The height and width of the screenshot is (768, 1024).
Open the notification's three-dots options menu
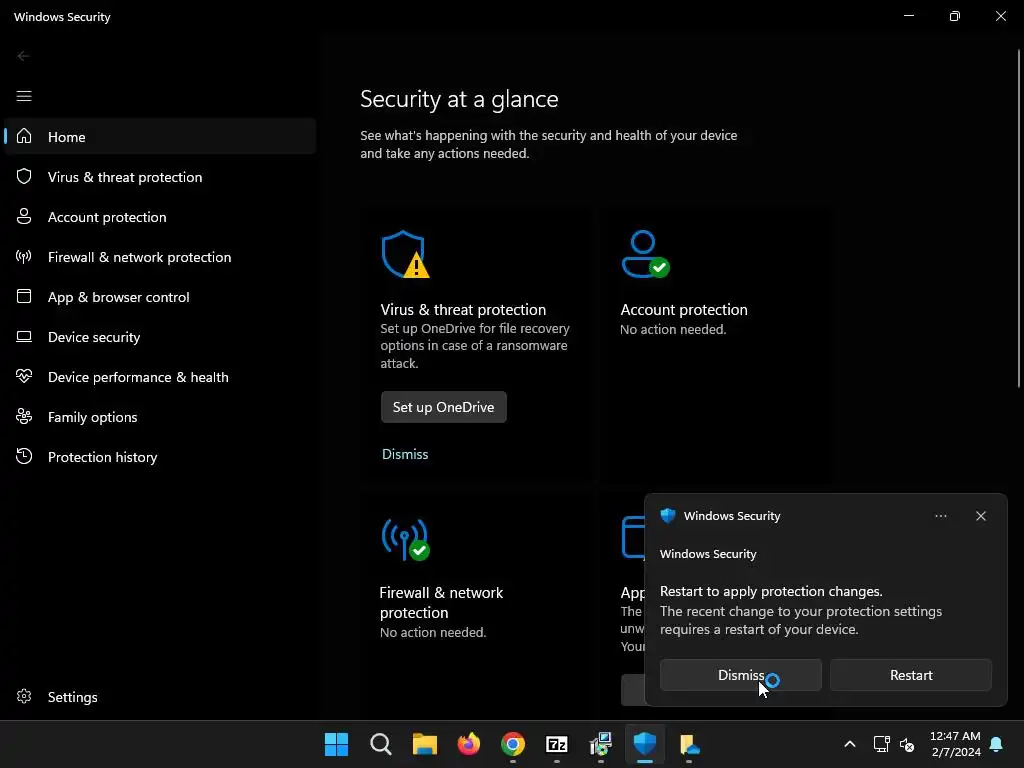point(940,516)
